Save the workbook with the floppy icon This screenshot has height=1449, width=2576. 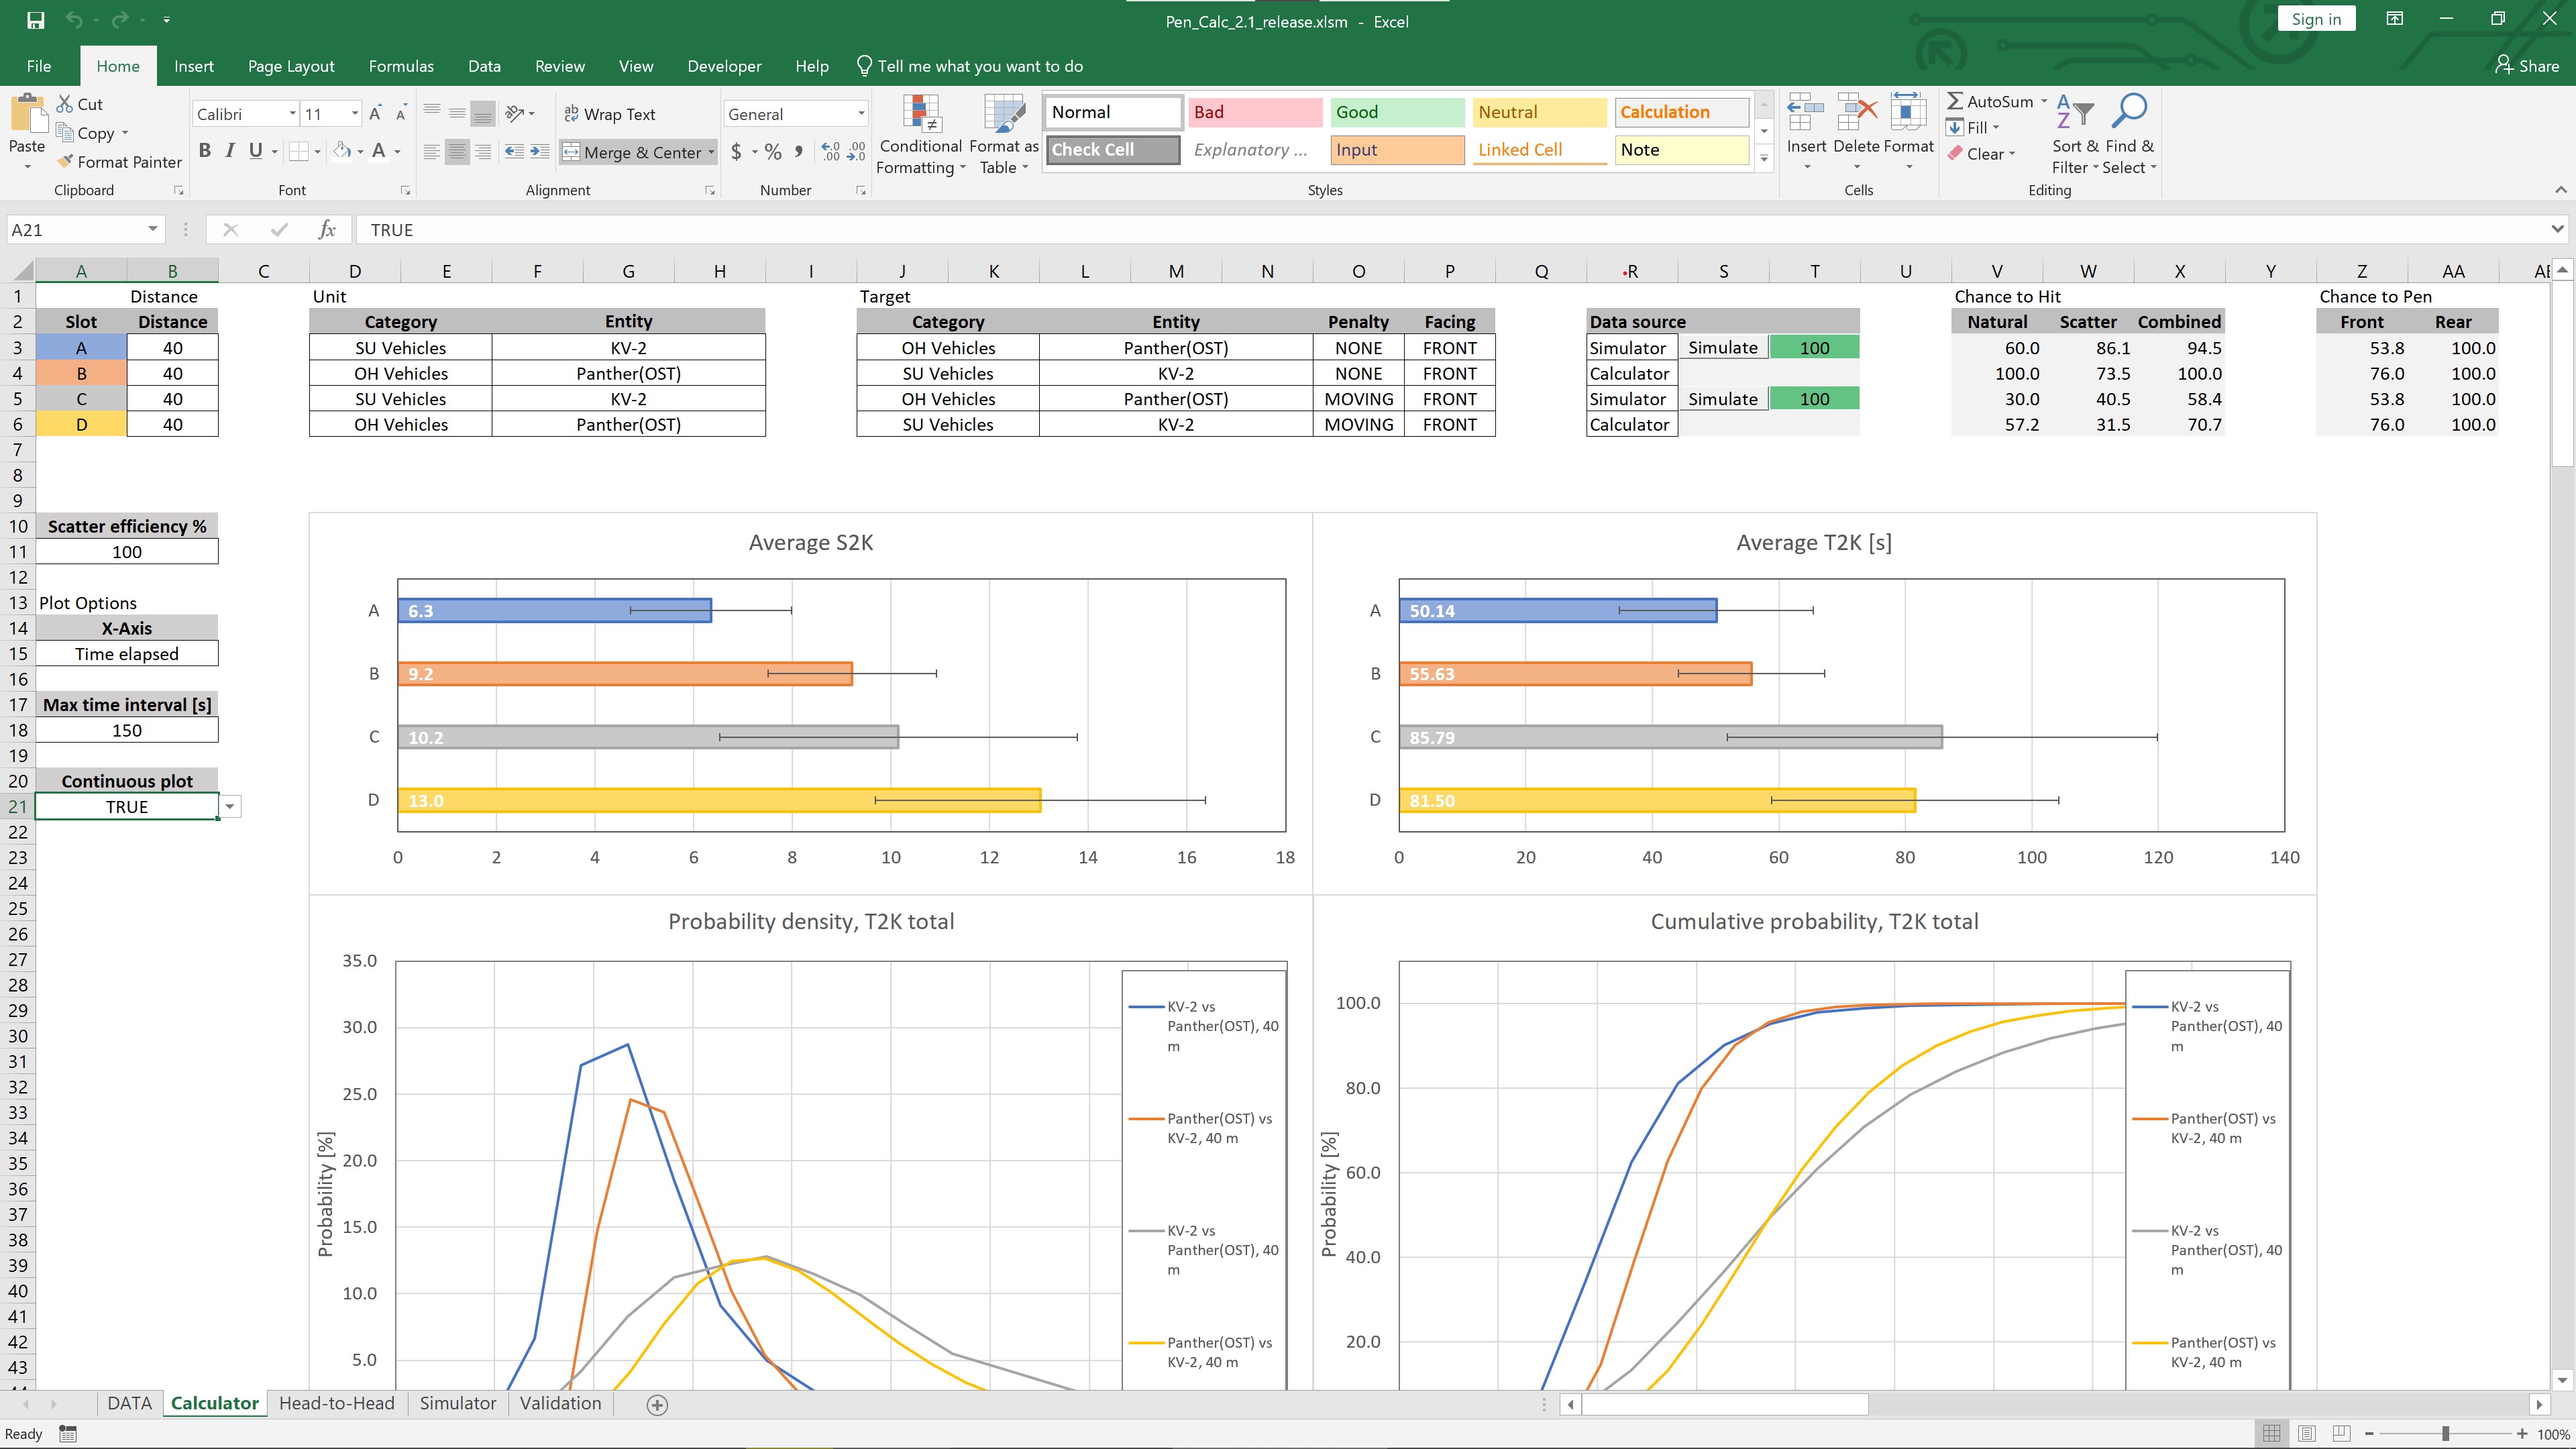pyautogui.click(x=35, y=20)
